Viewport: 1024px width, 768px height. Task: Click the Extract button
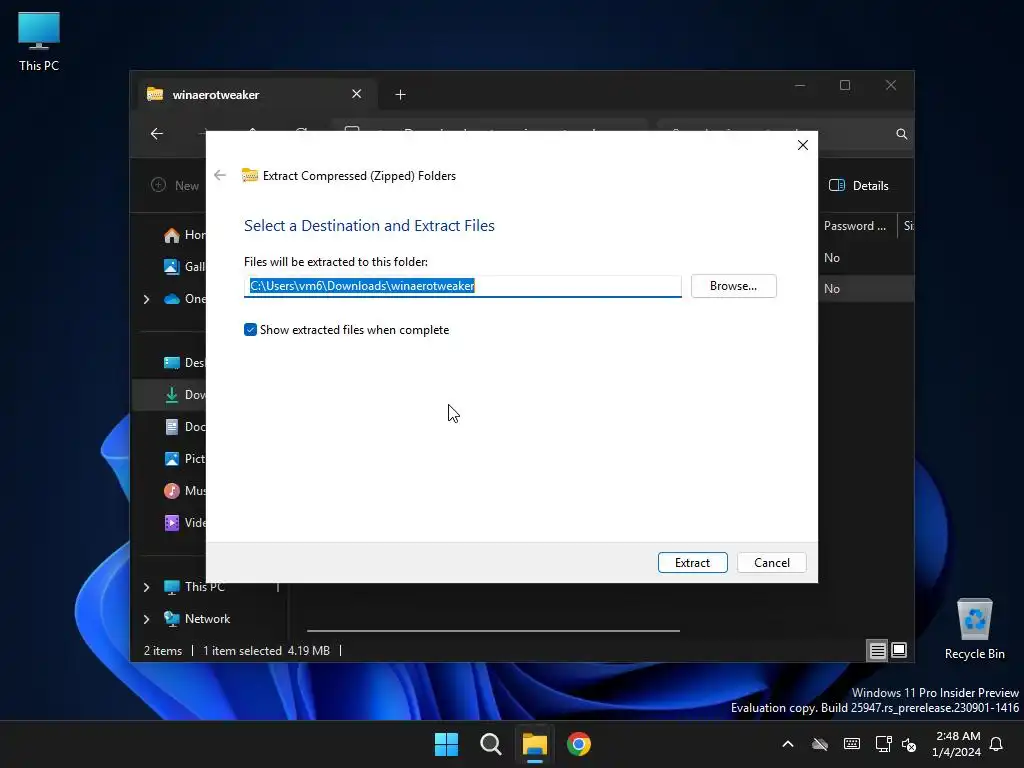click(x=692, y=562)
